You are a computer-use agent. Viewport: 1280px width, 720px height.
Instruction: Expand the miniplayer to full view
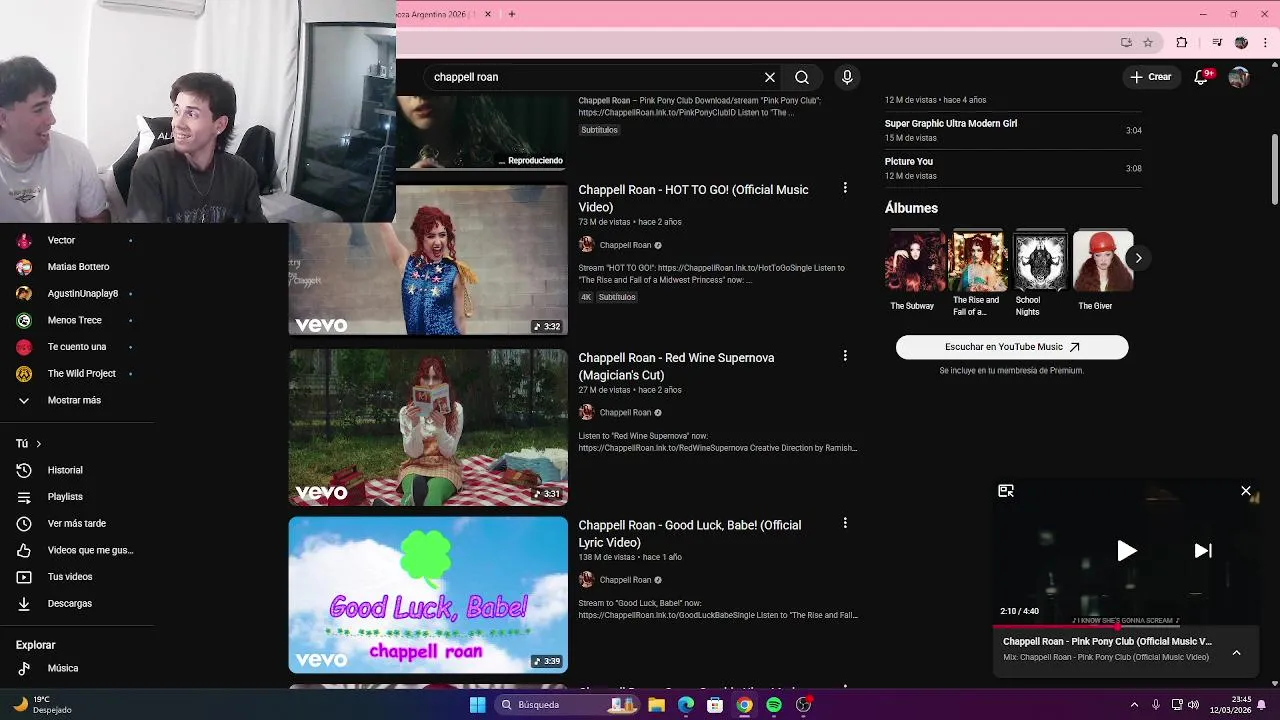pyautogui.click(x=1006, y=491)
